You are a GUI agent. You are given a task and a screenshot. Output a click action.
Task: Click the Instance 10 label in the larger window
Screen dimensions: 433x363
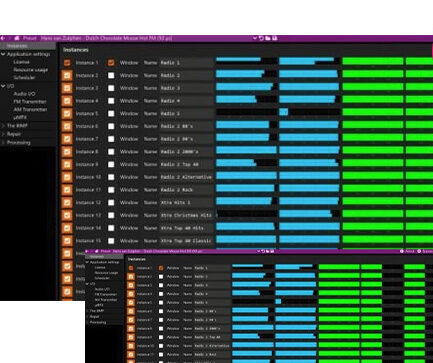point(88,177)
